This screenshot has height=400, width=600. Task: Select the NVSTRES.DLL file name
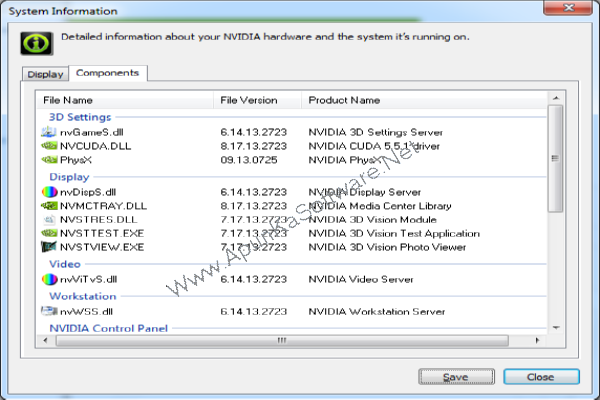click(99, 219)
